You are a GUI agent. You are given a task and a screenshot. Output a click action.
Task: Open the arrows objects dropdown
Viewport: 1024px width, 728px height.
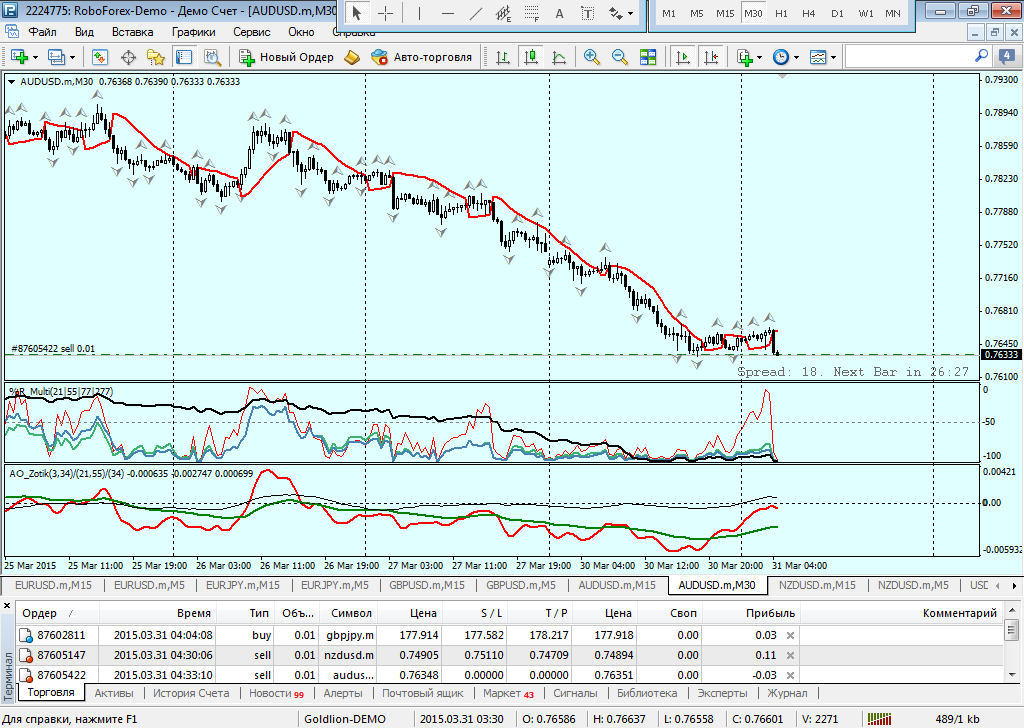(630, 13)
